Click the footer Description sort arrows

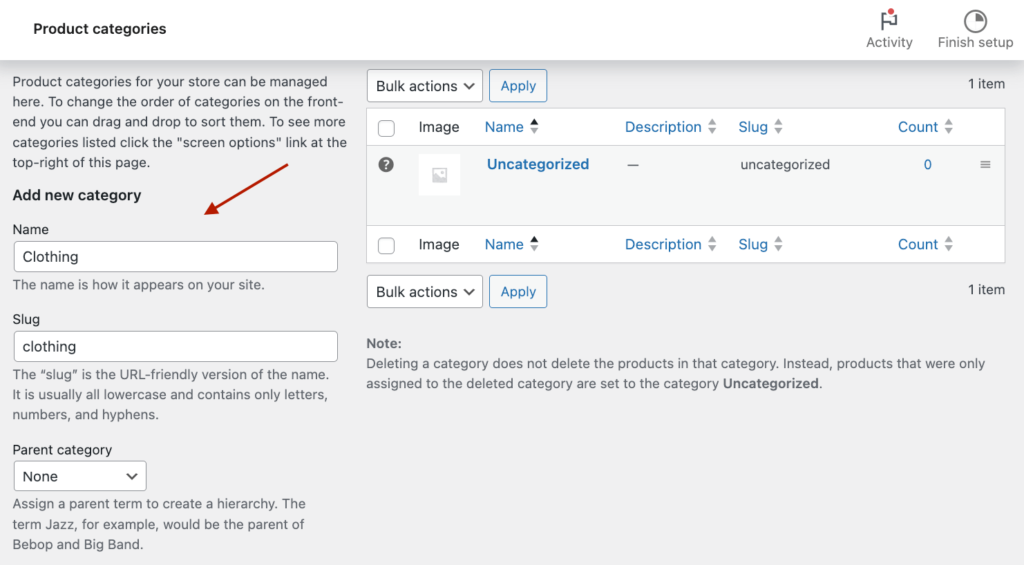click(712, 244)
